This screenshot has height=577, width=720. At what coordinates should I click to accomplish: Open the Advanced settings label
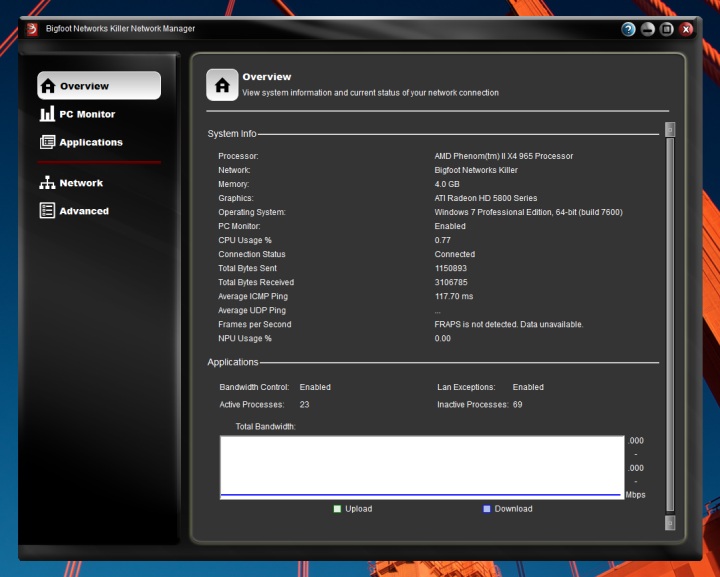point(84,211)
